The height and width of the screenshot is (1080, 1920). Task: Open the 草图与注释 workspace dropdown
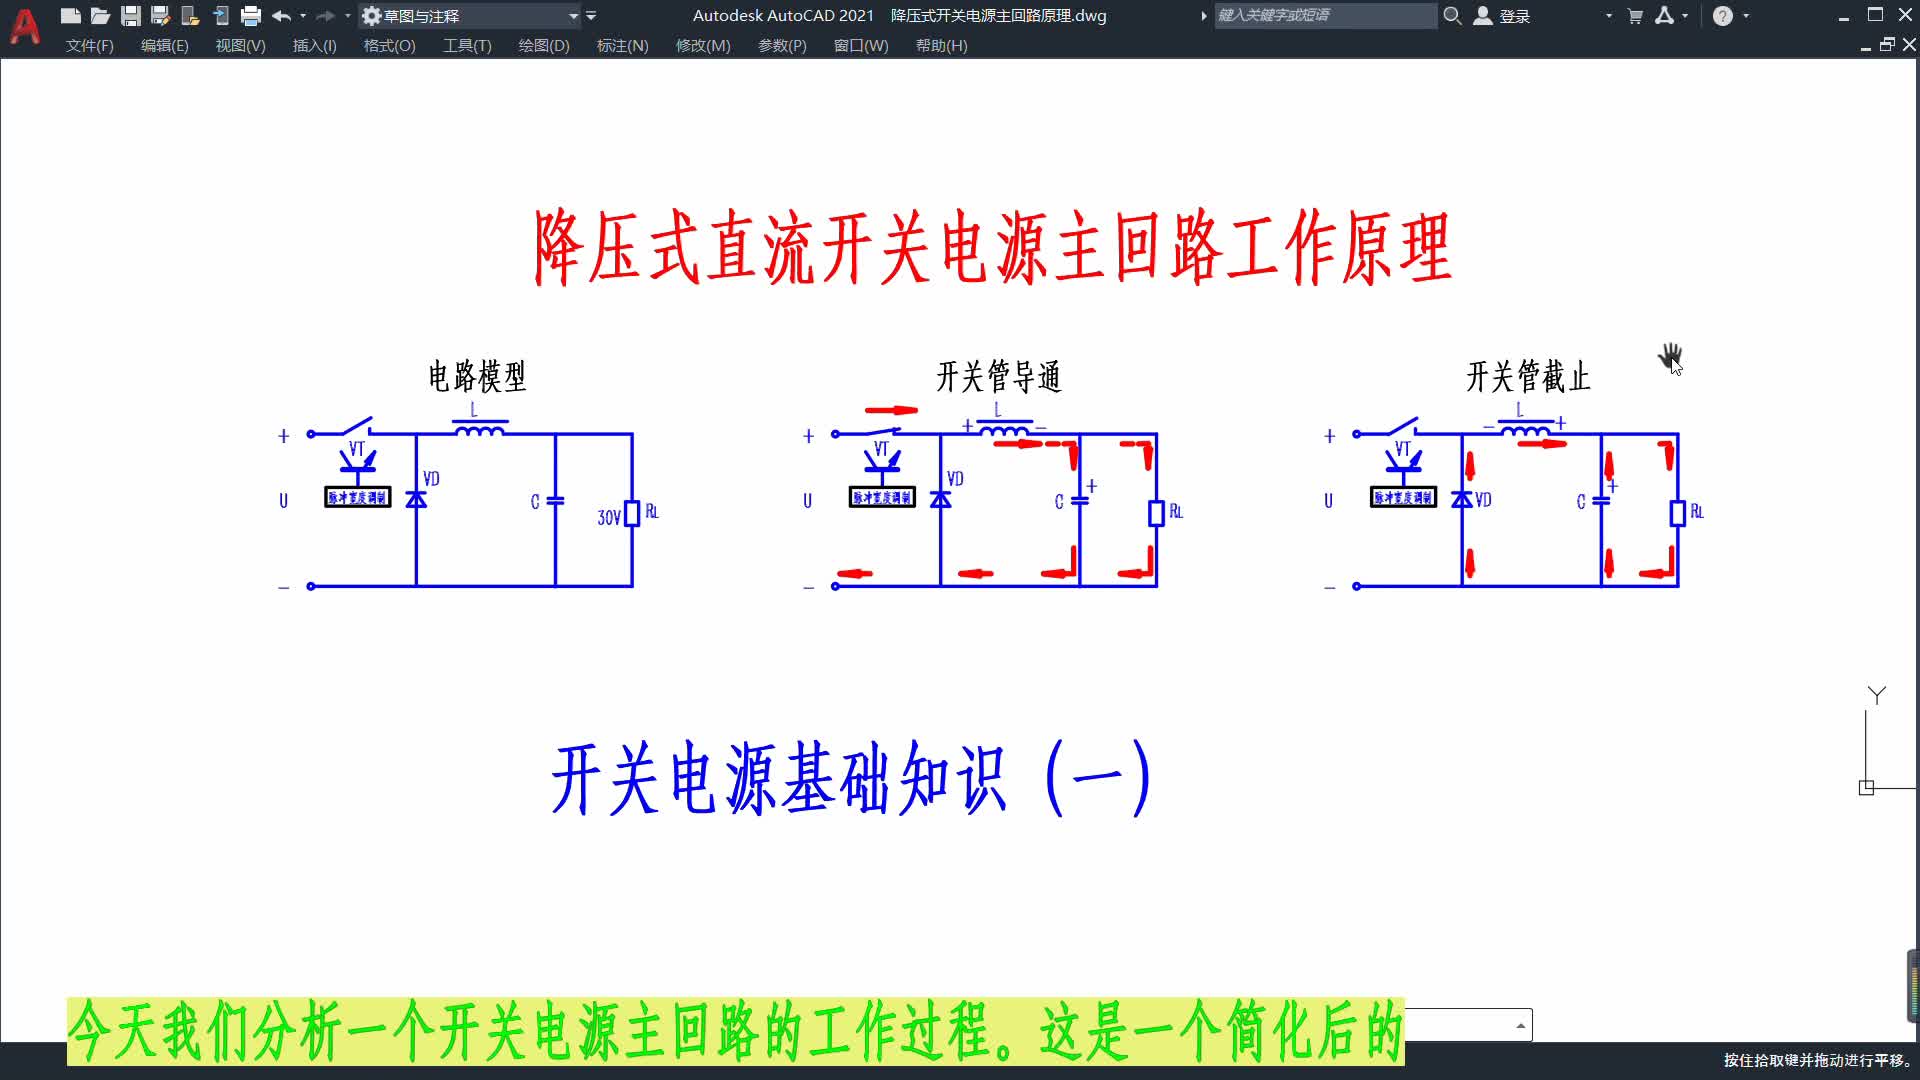point(470,16)
